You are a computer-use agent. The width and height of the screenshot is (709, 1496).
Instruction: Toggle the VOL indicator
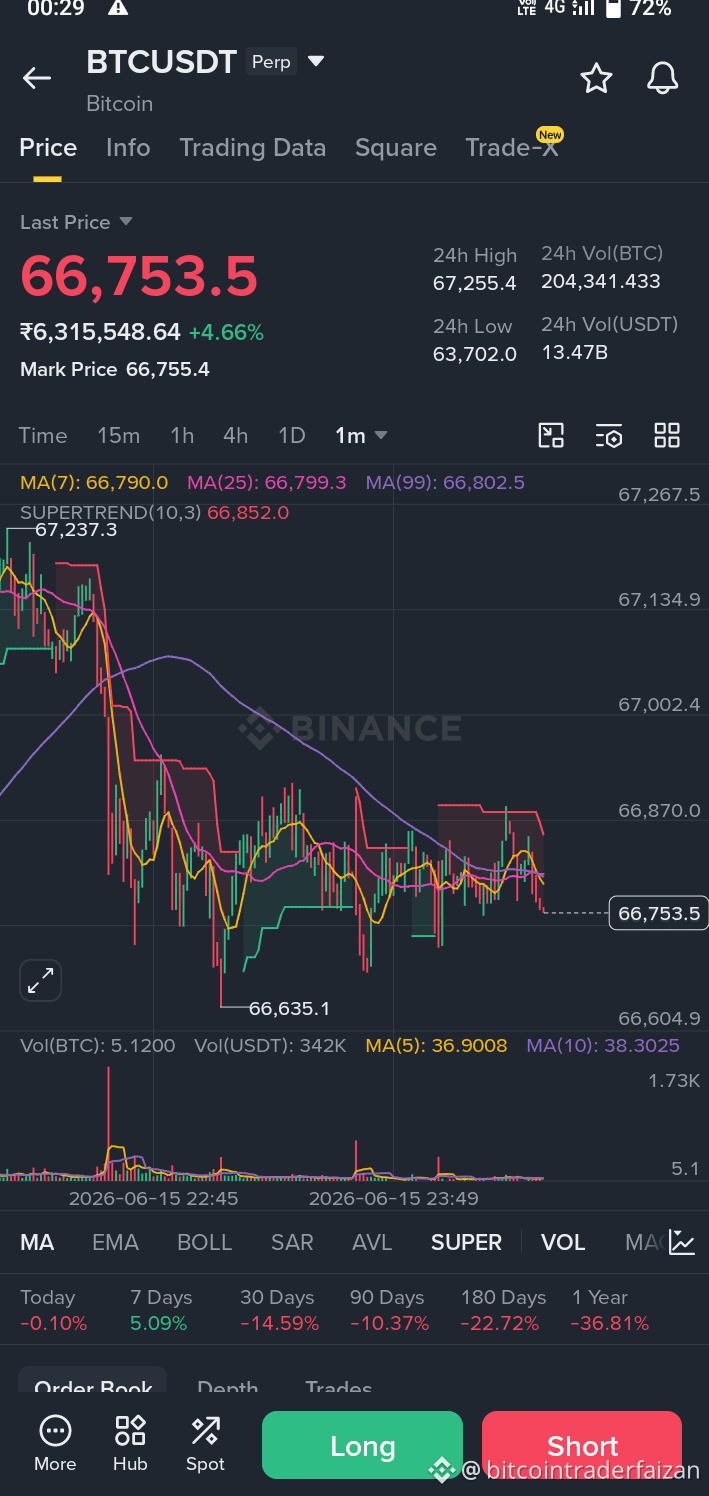563,1242
